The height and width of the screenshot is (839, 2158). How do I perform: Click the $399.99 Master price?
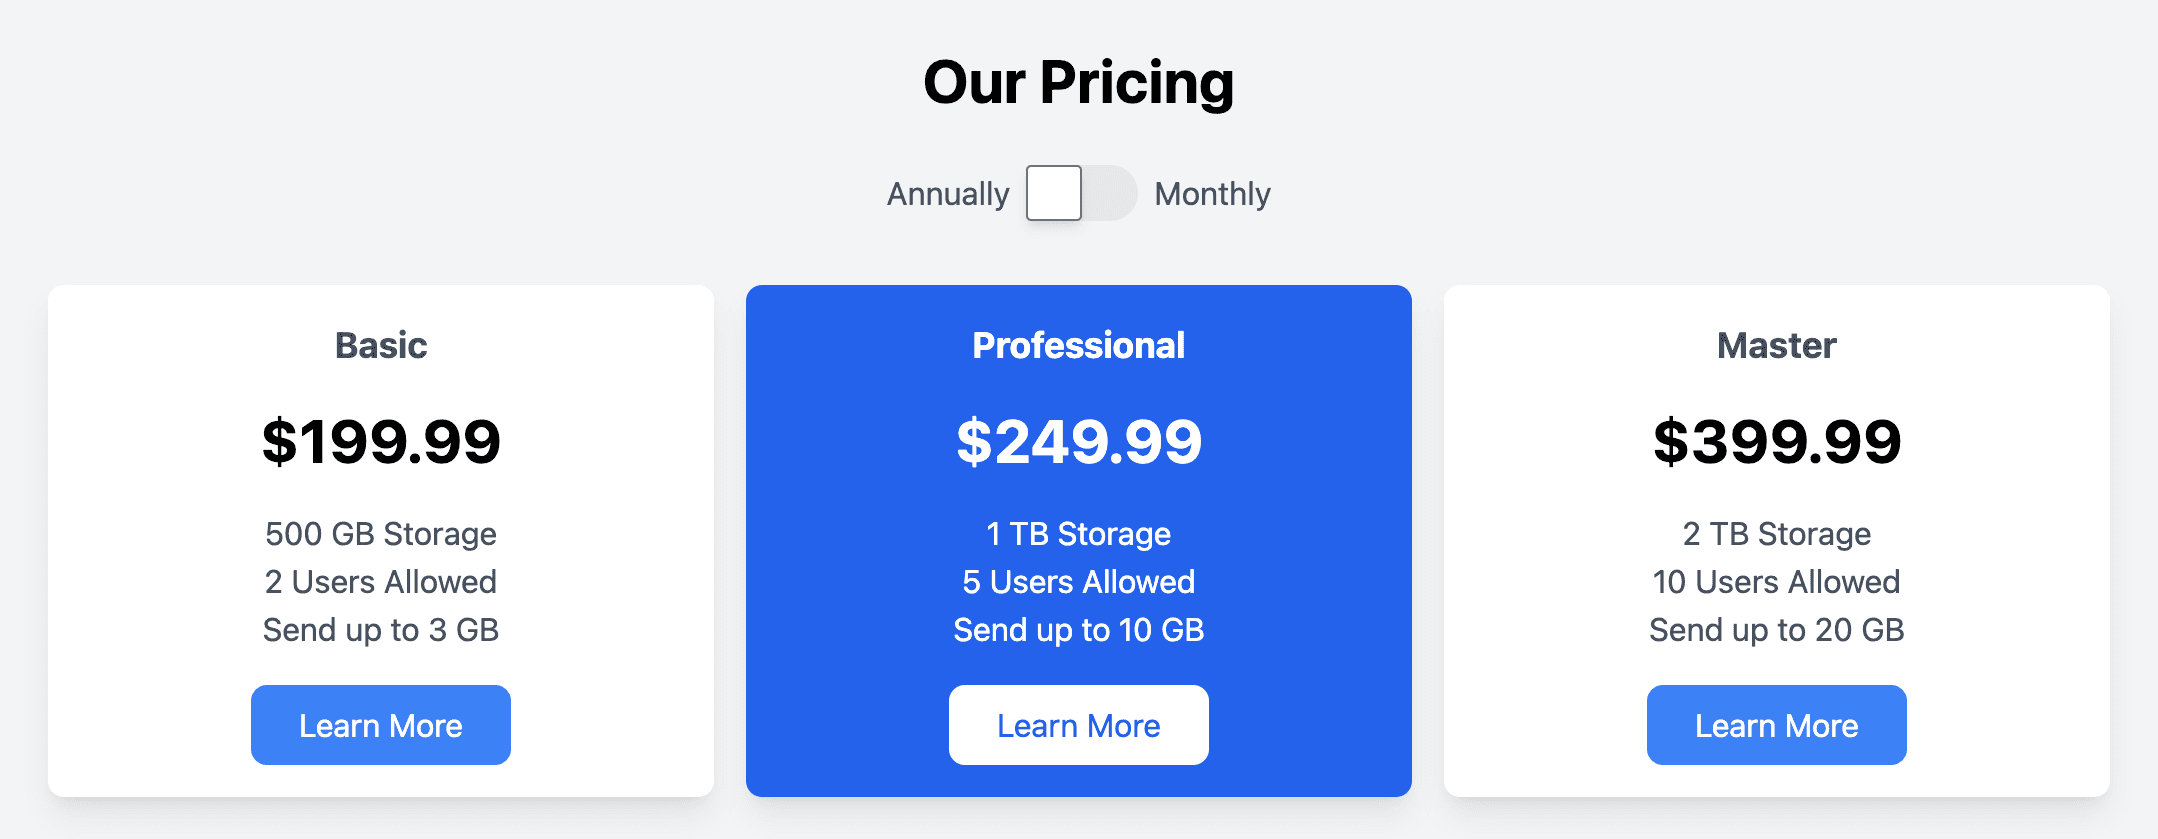click(x=1777, y=441)
